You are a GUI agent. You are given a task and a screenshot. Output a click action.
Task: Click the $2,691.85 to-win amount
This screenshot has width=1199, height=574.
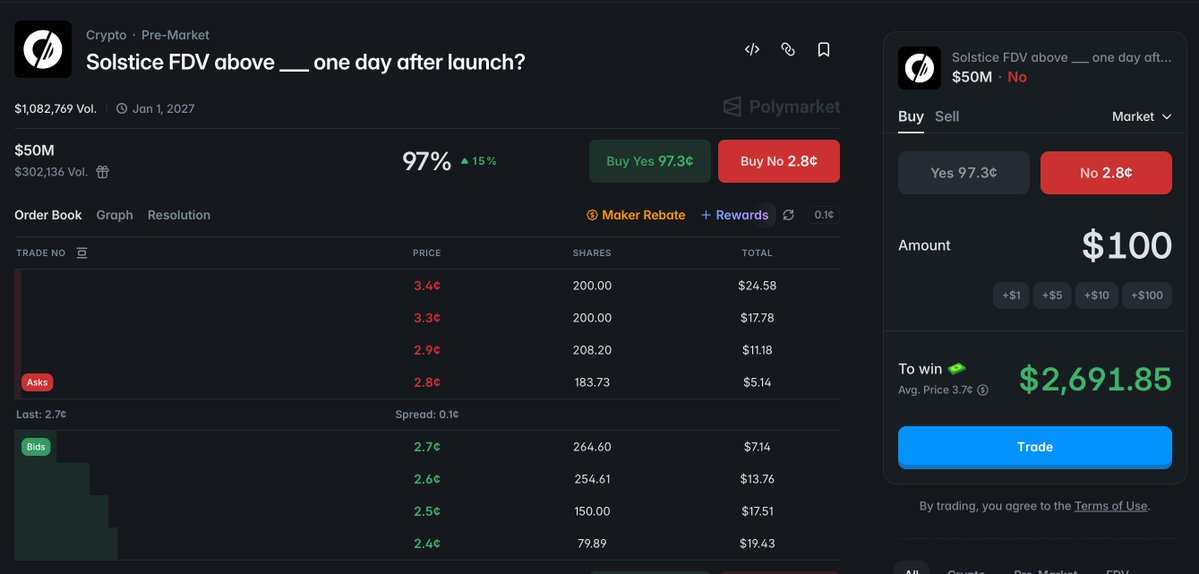point(1095,379)
